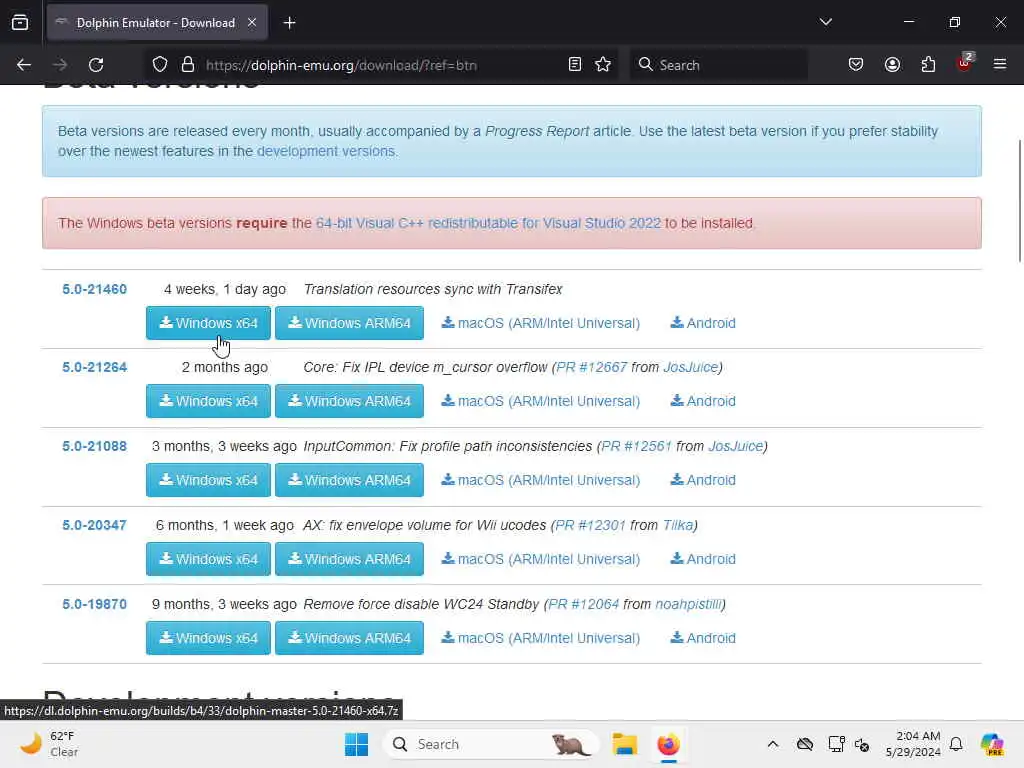Screen dimensions: 1024x768
Task: Click the Firefox Search box
Action: [x=718, y=65]
